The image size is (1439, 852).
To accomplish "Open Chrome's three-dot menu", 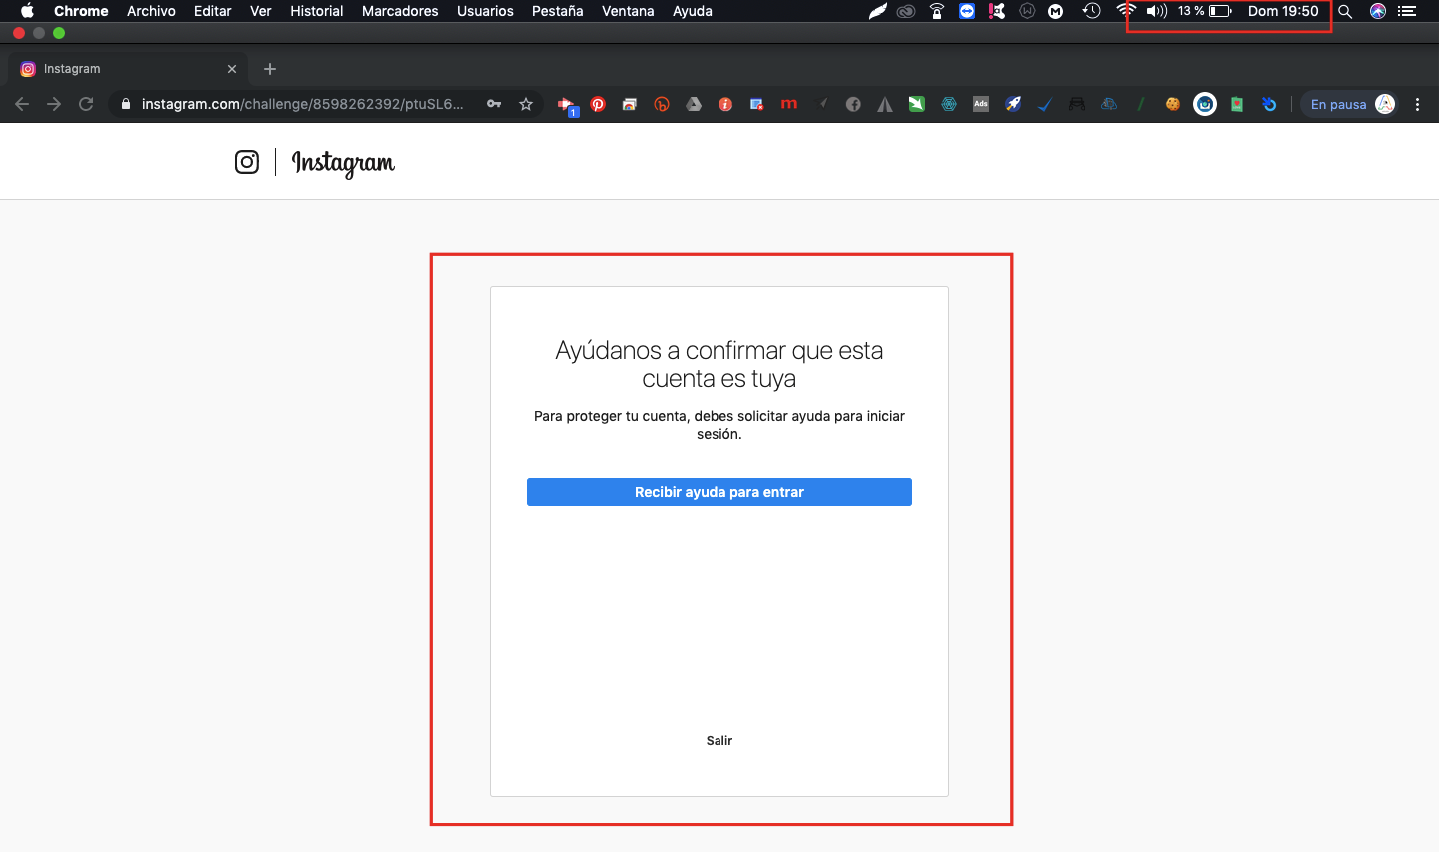I will (1417, 104).
